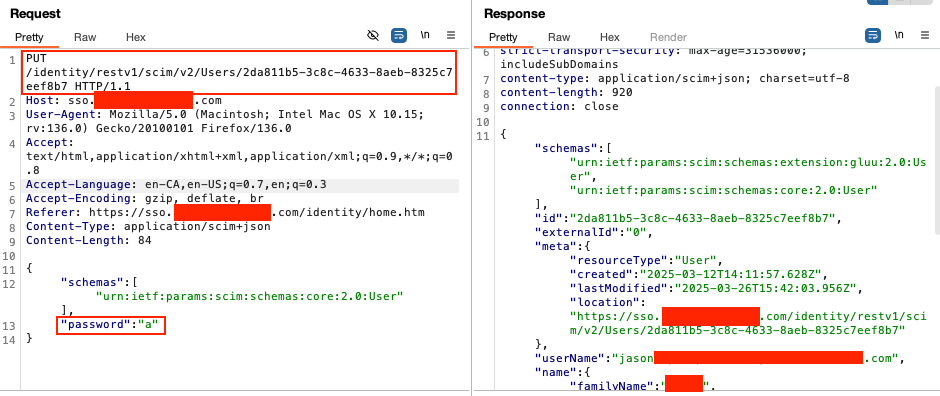Open the Response Render tab
This screenshot has height=396, width=940.
tap(668, 37)
